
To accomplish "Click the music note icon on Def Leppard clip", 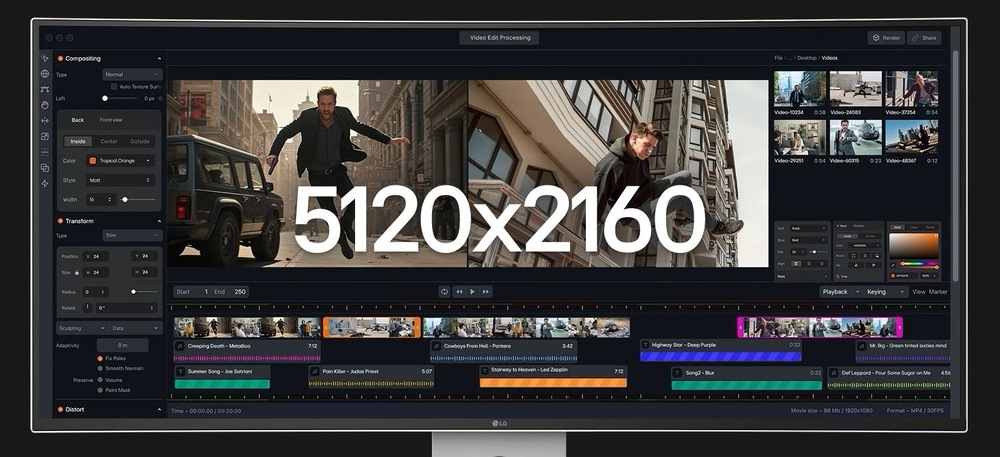I will click(834, 372).
